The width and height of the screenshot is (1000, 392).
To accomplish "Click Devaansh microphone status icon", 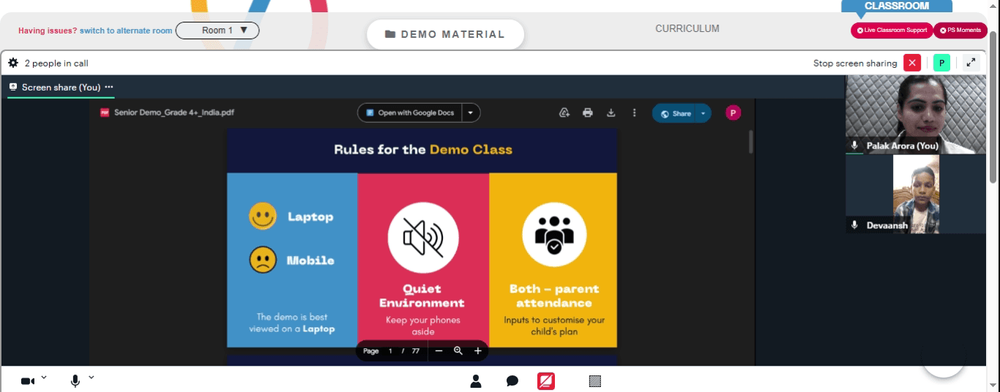I will (x=855, y=225).
